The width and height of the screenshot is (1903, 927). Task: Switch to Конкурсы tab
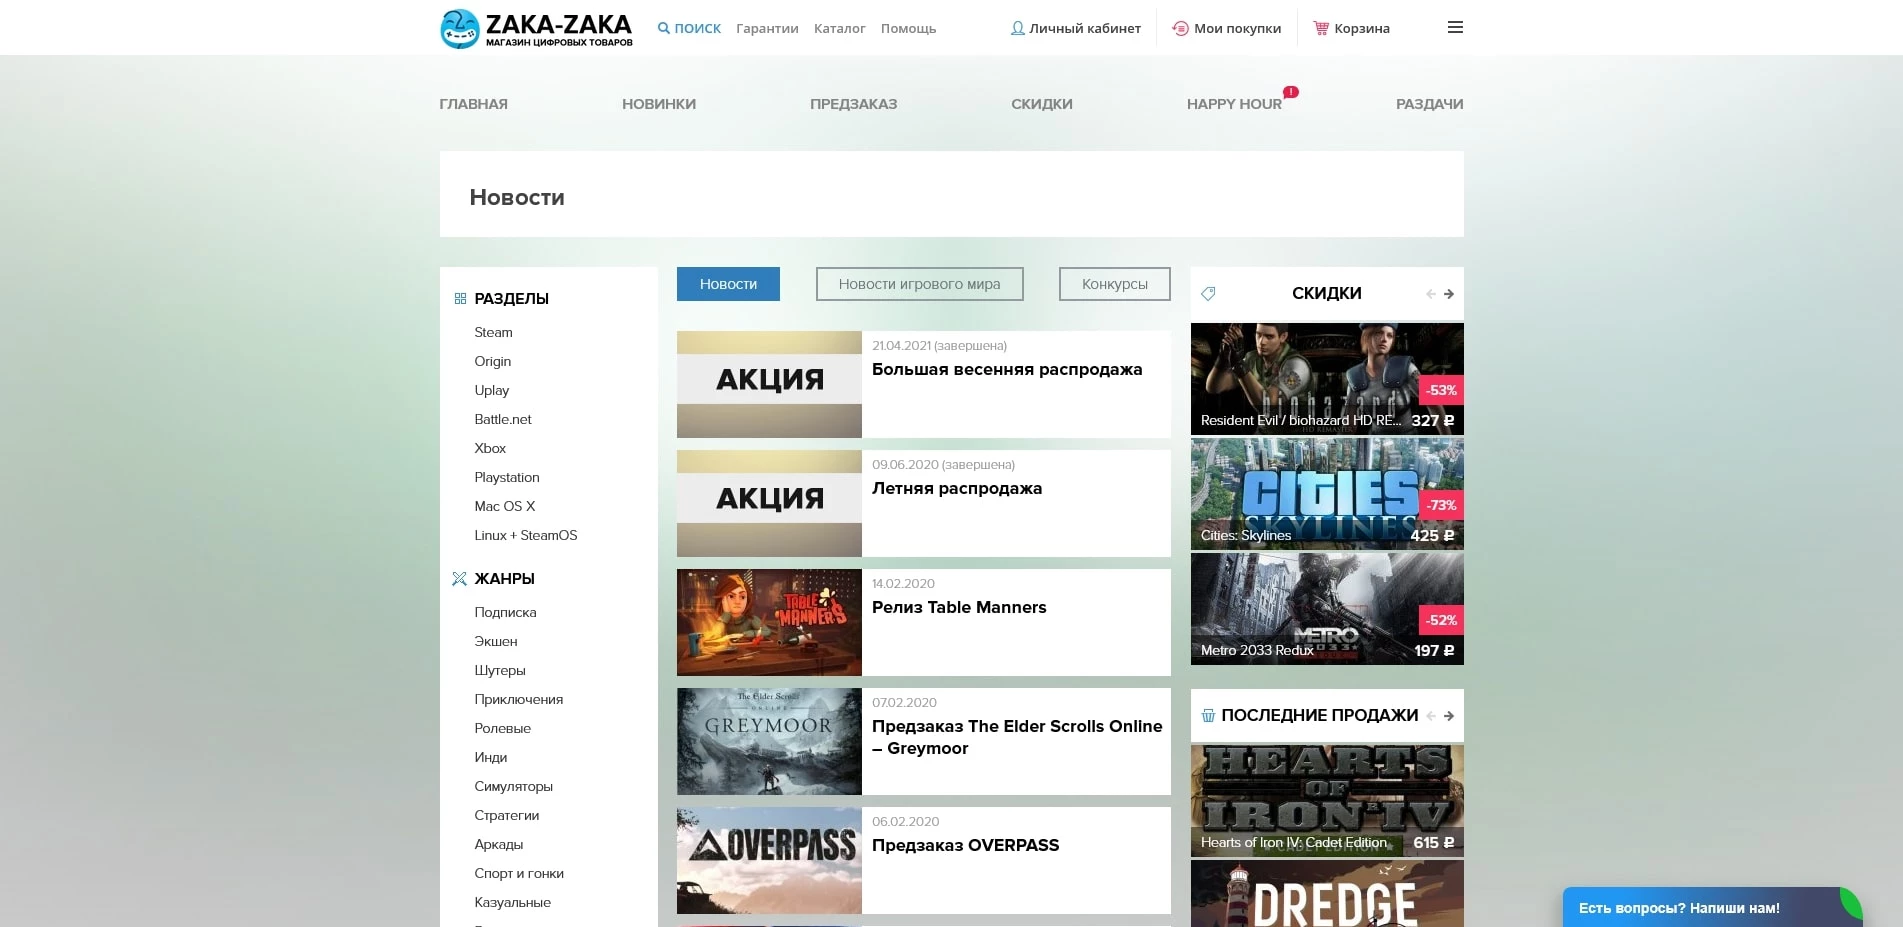(1114, 284)
